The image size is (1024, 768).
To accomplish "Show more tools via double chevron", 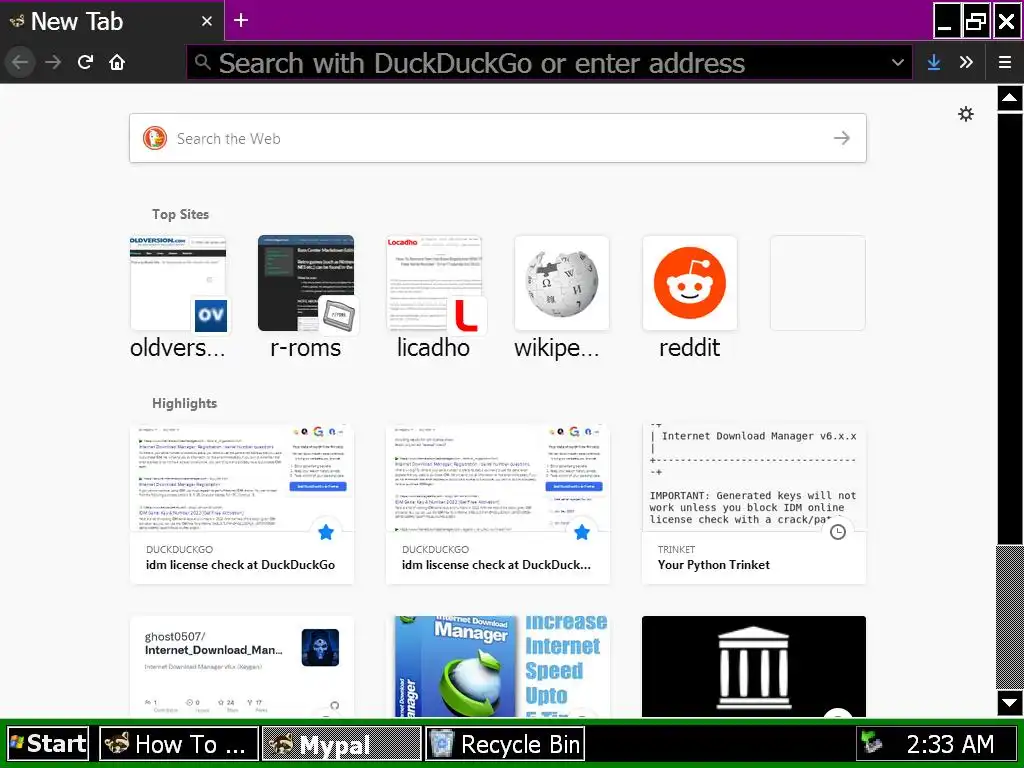I will click(x=966, y=63).
